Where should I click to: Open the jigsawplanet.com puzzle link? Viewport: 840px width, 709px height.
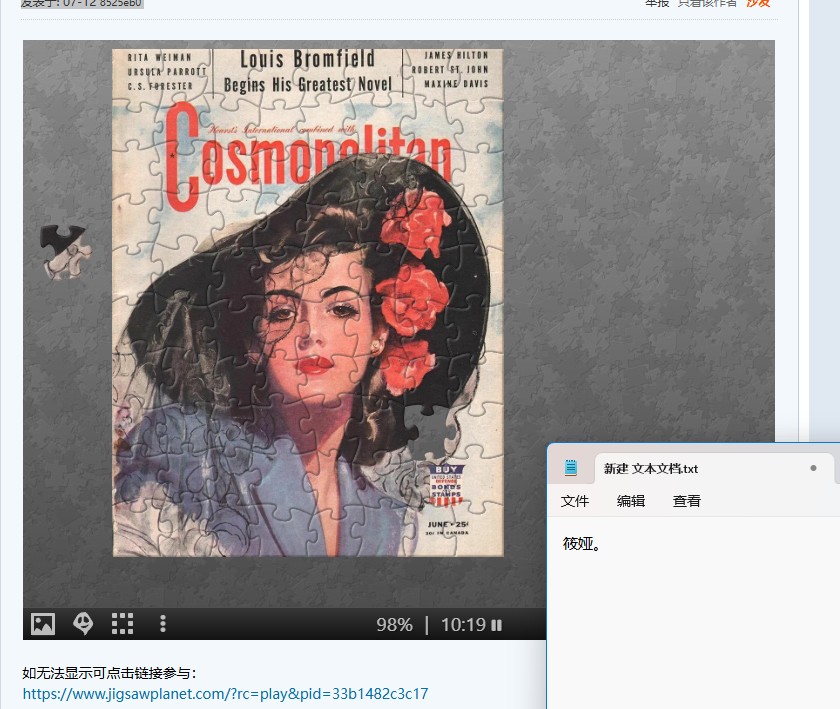click(226, 694)
